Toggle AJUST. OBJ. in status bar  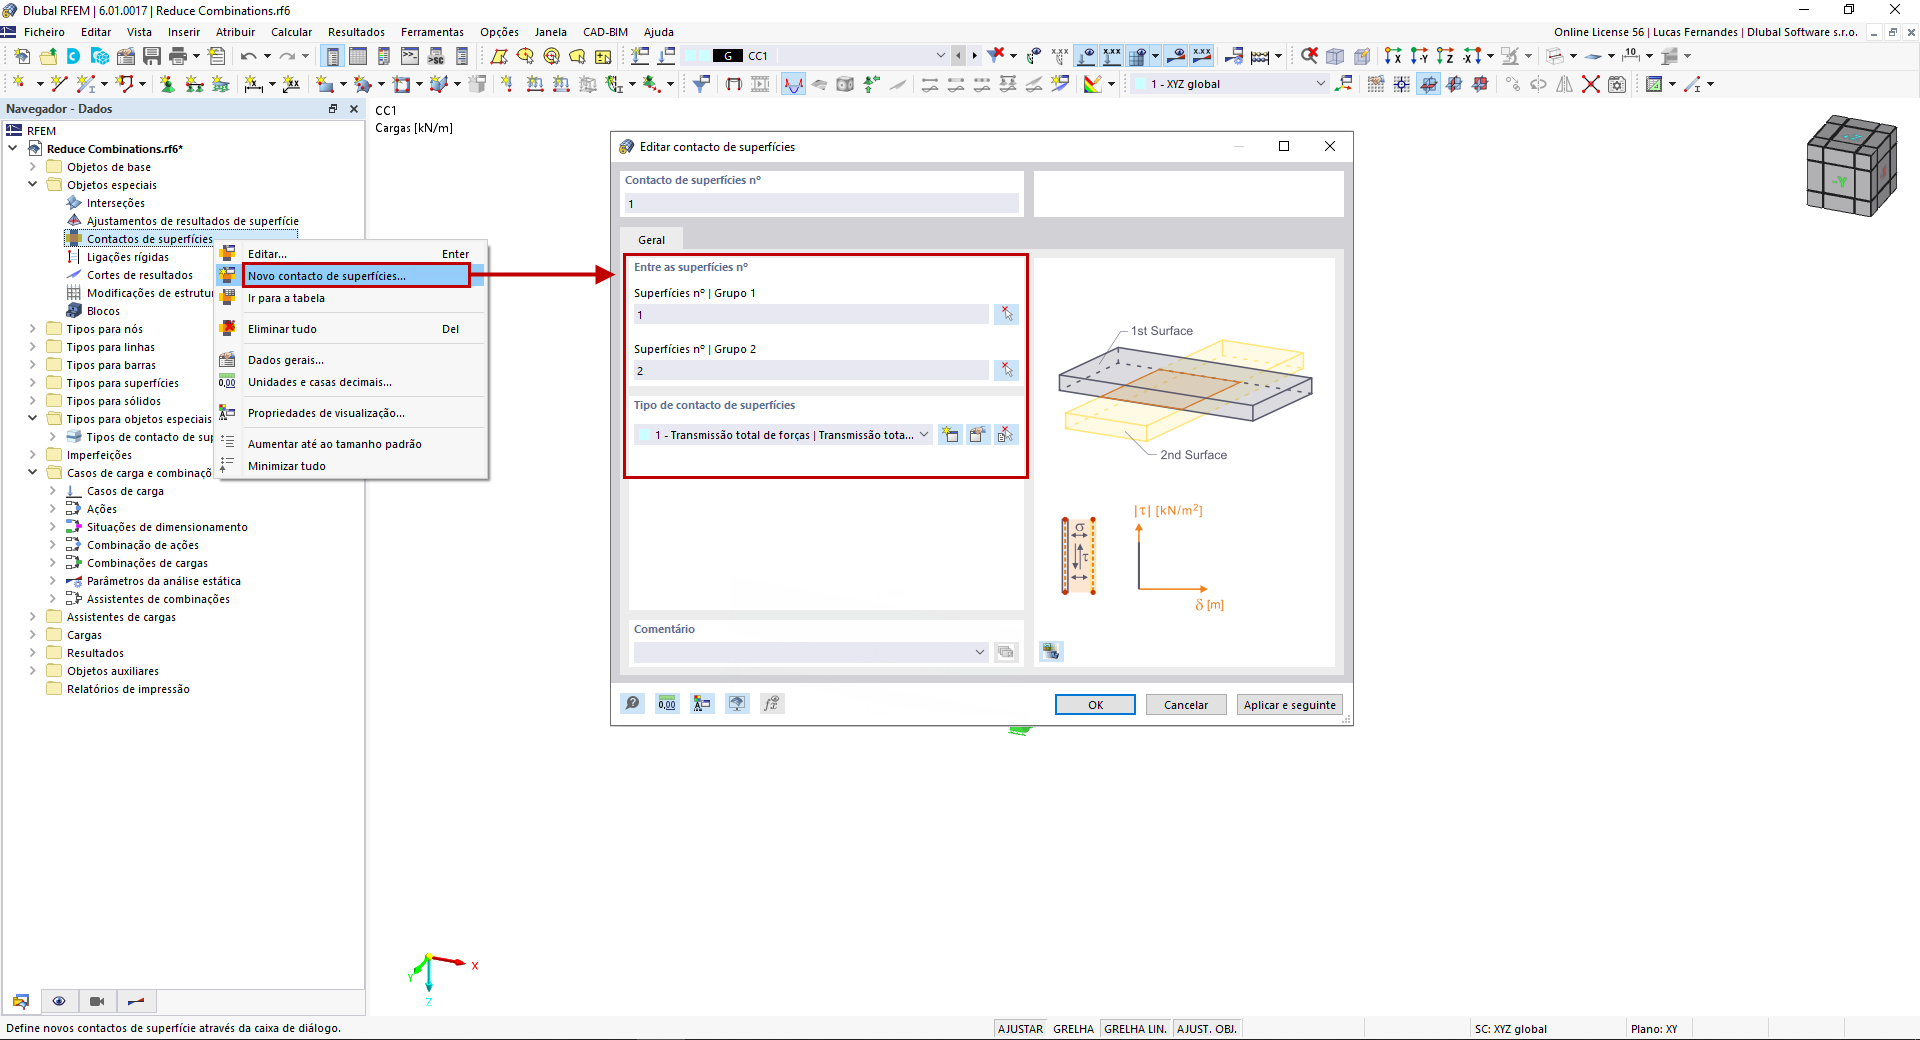pos(1207,1029)
